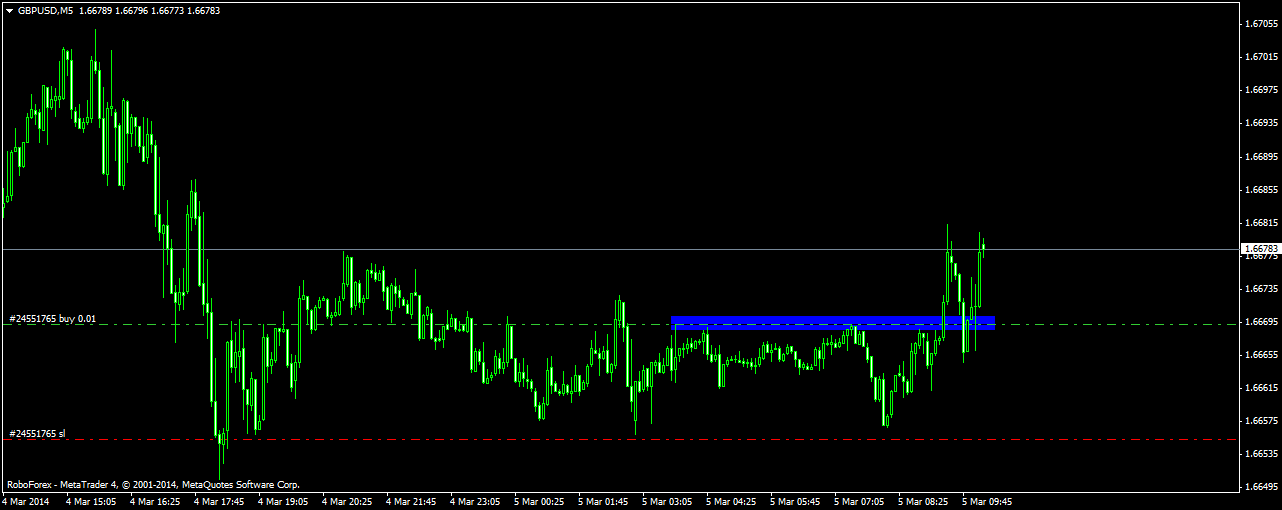The image size is (1282, 510).
Task: Click the 1.66695 price scale label
Action: click(x=1261, y=322)
